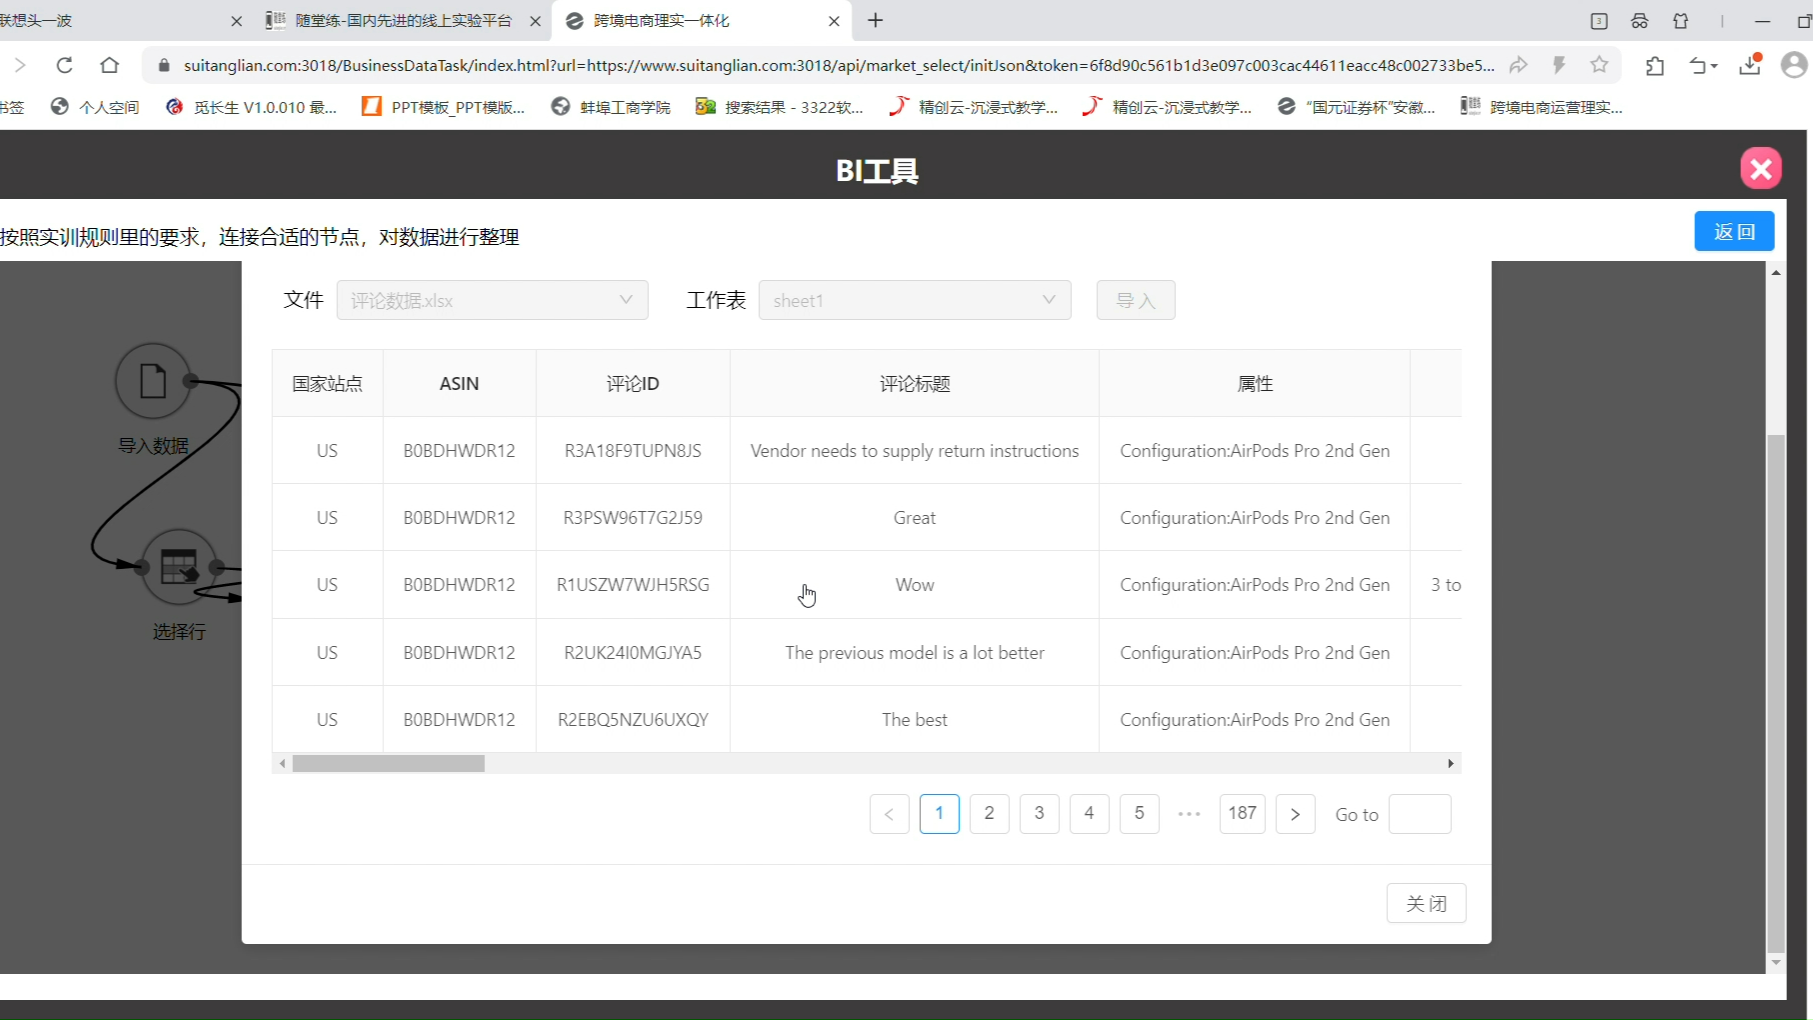1813x1020 pixels.
Task: Click the share page icon
Action: (1518, 65)
